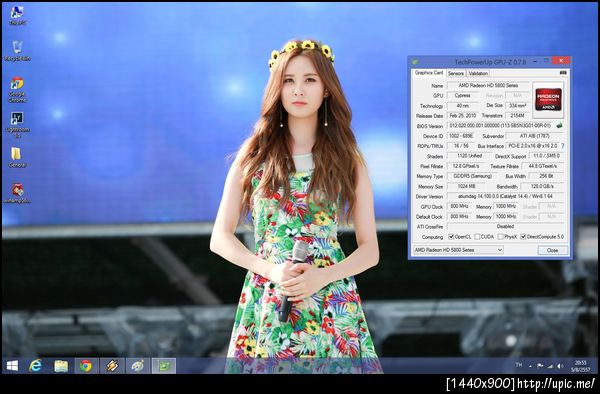Screen dimensions: 600x394
Task: Click the Bus Width 256 Bit value
Action: (546, 176)
